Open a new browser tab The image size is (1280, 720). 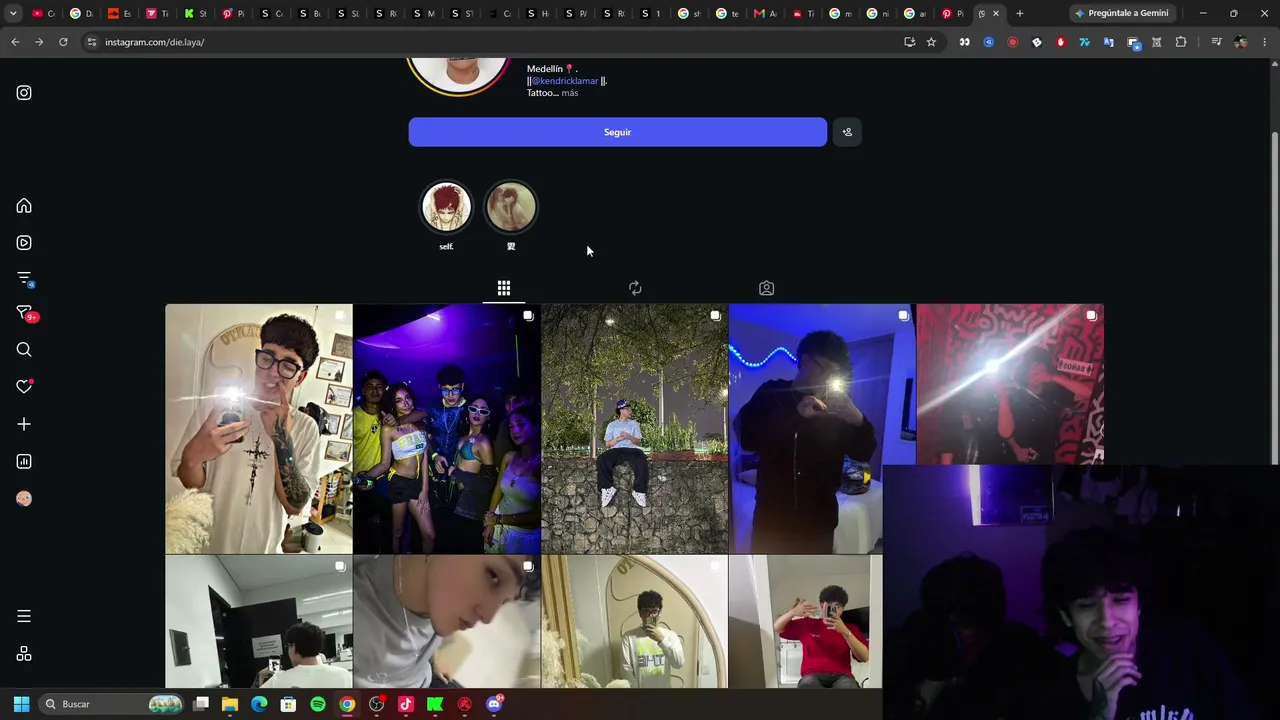[1020, 13]
